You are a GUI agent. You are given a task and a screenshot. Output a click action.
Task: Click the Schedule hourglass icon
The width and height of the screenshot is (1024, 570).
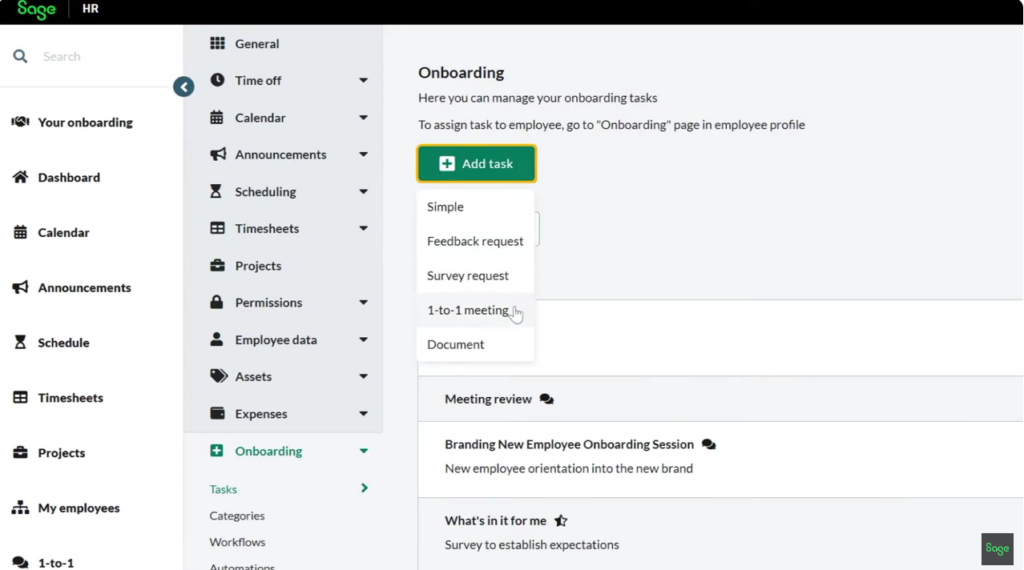pos(20,342)
